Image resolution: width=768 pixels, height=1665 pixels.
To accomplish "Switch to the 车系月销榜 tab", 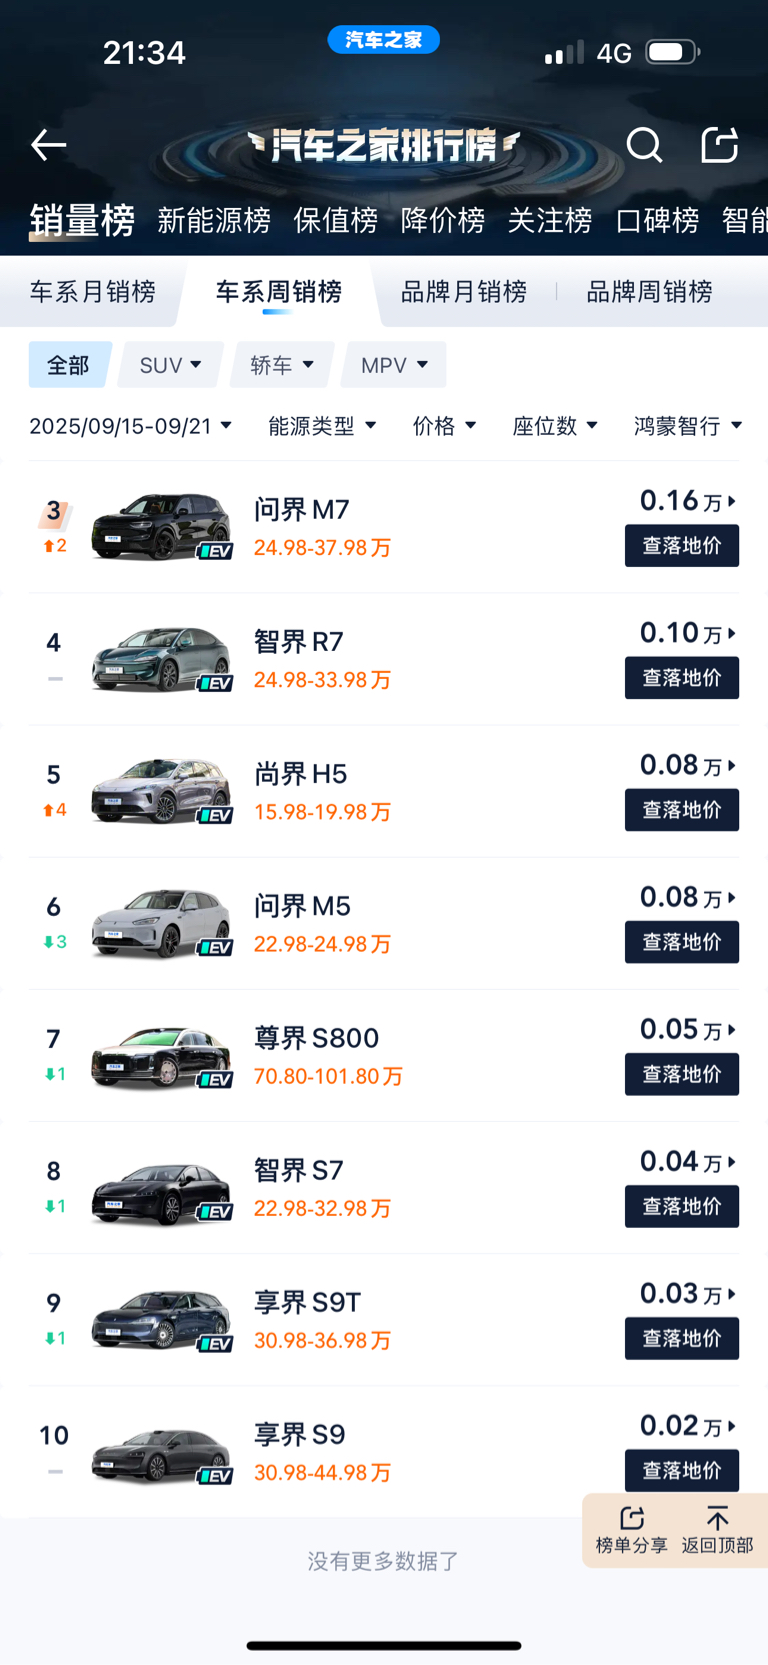I will point(93,292).
